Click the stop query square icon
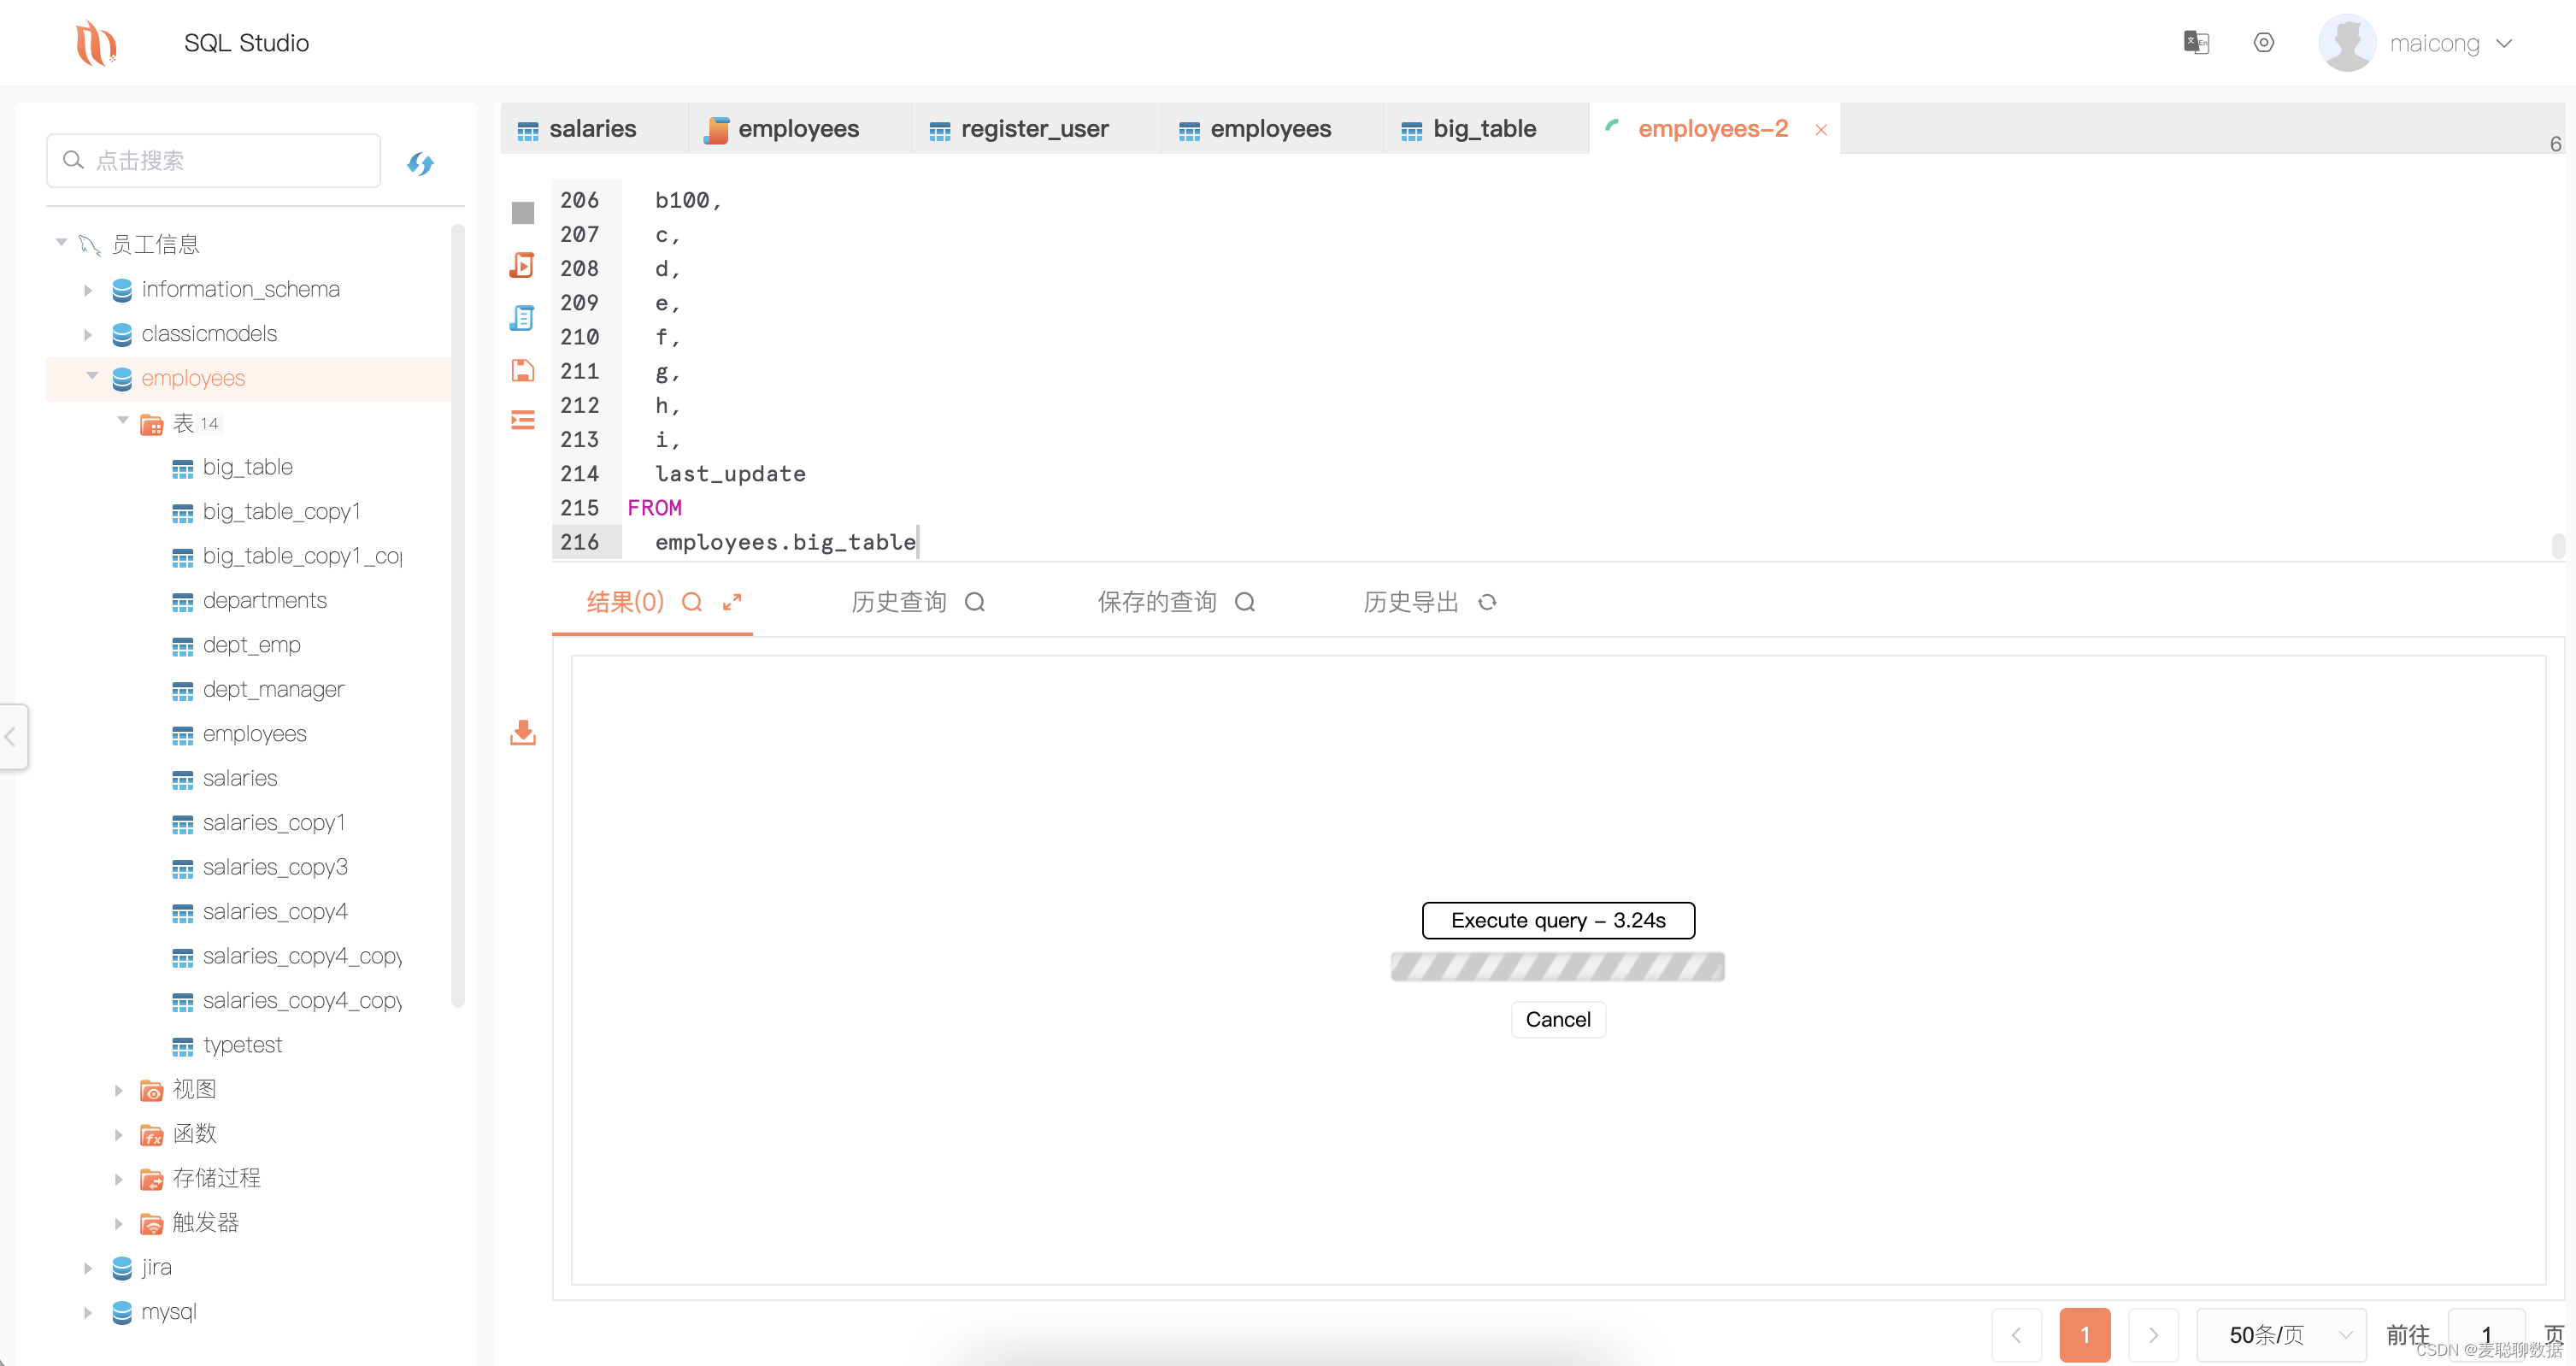 pos(522,213)
